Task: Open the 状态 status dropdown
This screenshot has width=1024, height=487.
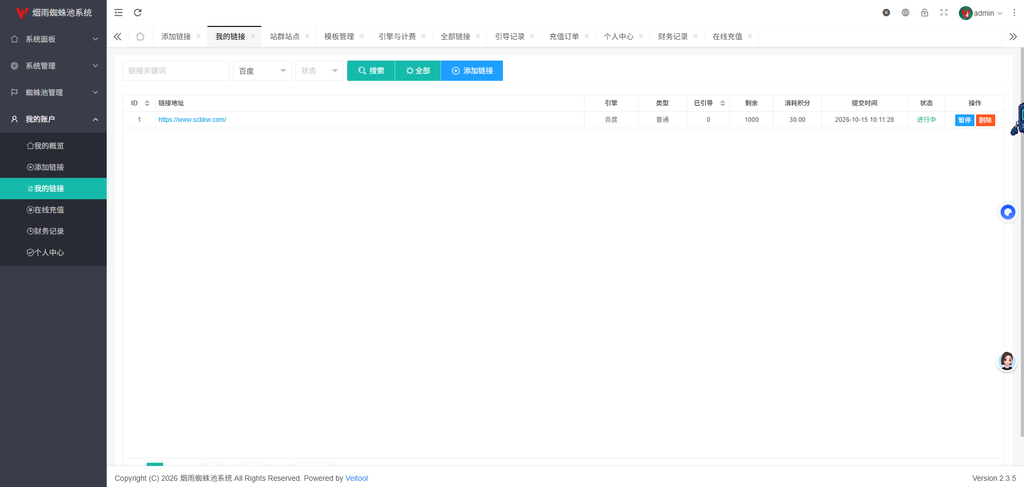Action: (x=319, y=71)
